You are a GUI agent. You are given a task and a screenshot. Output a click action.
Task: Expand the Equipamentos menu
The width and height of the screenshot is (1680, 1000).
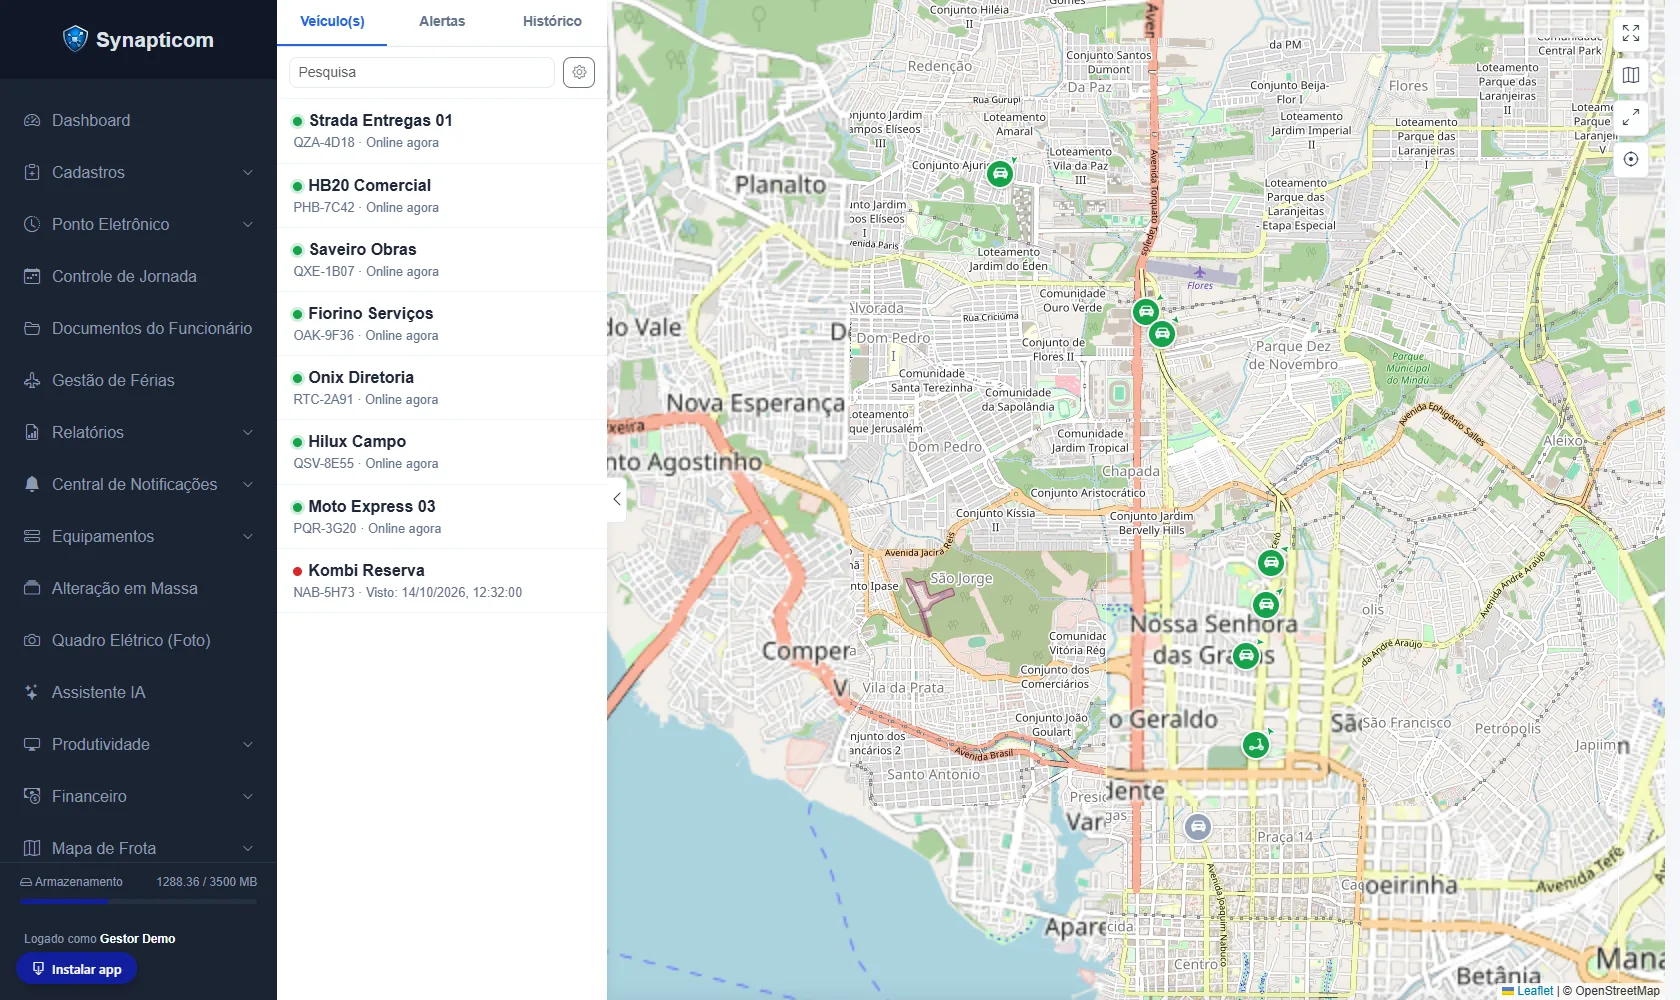pyautogui.click(x=138, y=536)
